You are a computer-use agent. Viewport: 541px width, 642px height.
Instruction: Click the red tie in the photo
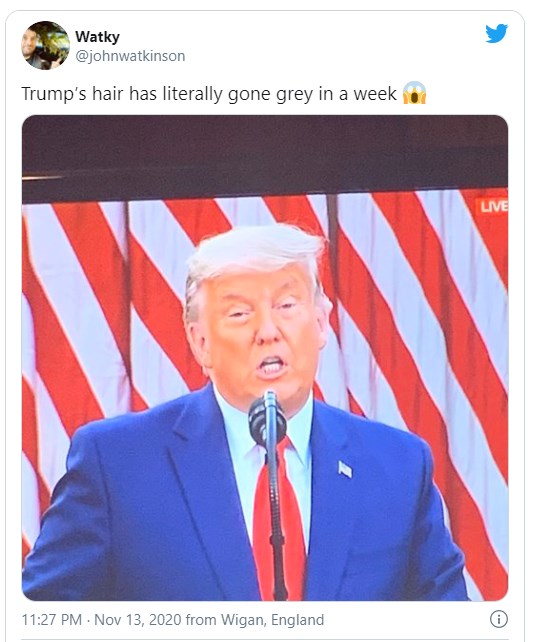(278, 520)
